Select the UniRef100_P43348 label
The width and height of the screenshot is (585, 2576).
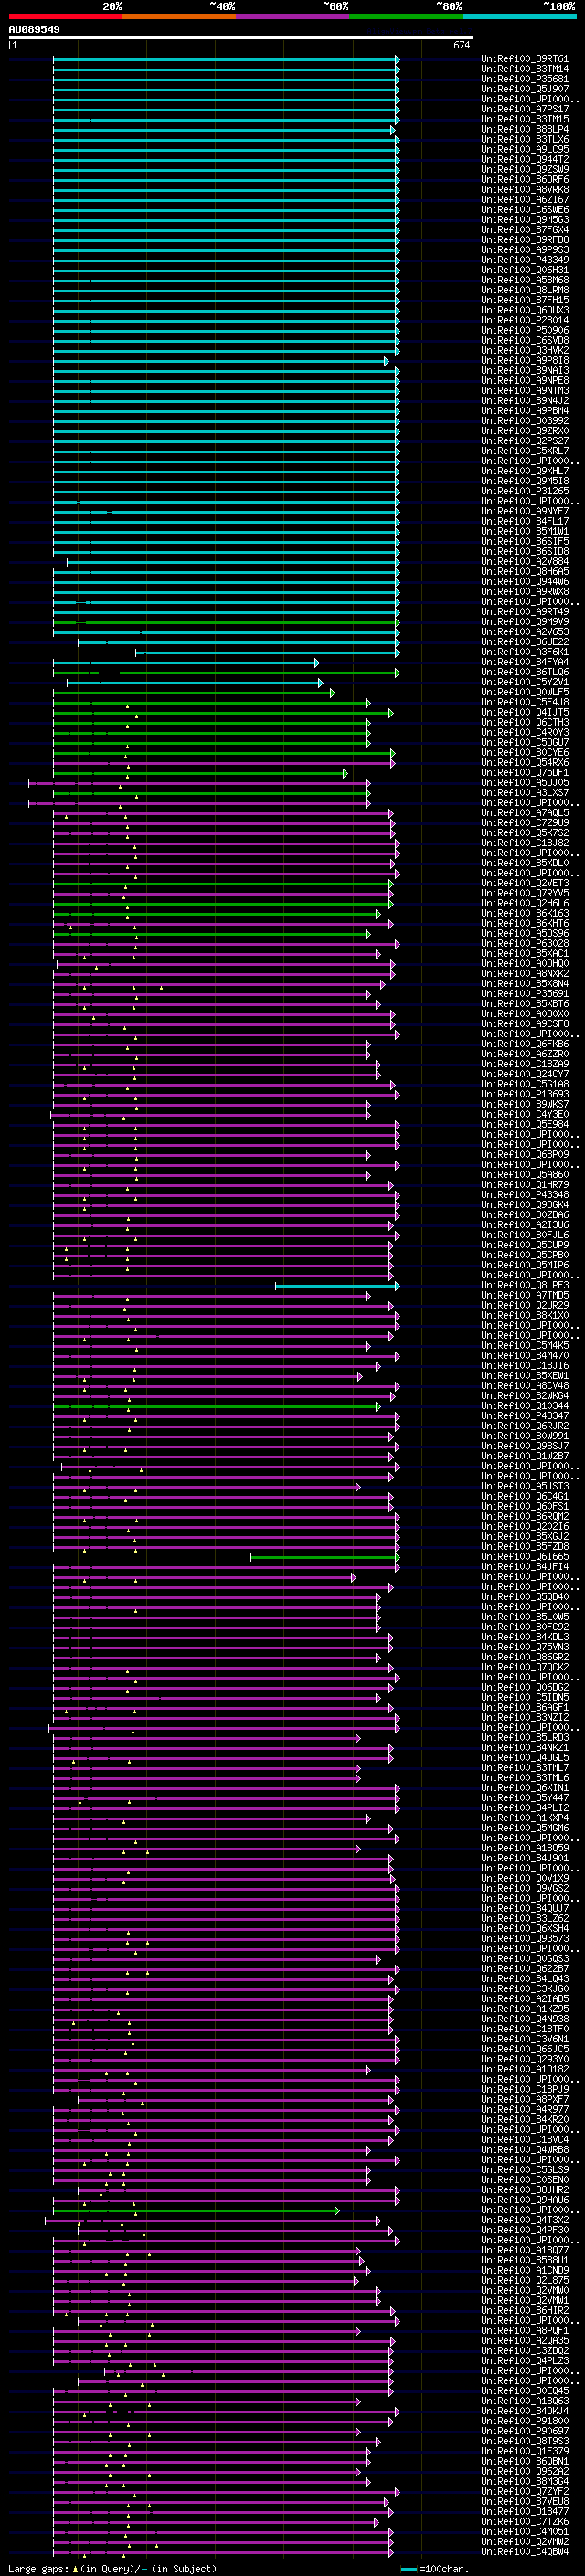524,1194
